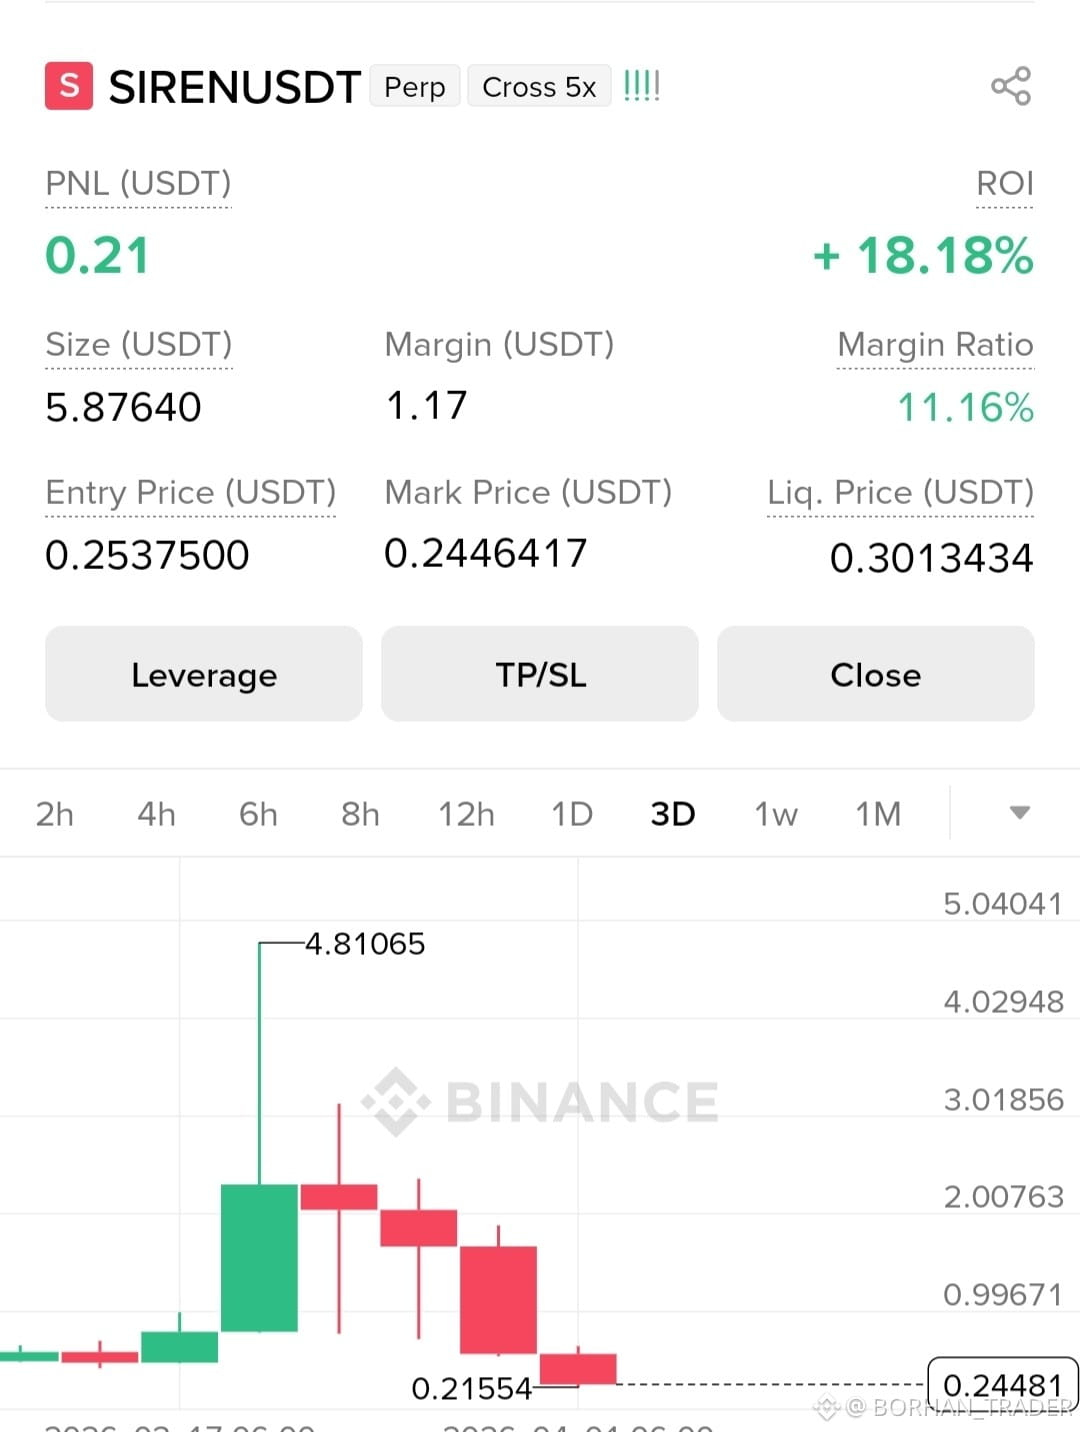
Task: Switch chart to 1w interval
Action: coord(776,814)
